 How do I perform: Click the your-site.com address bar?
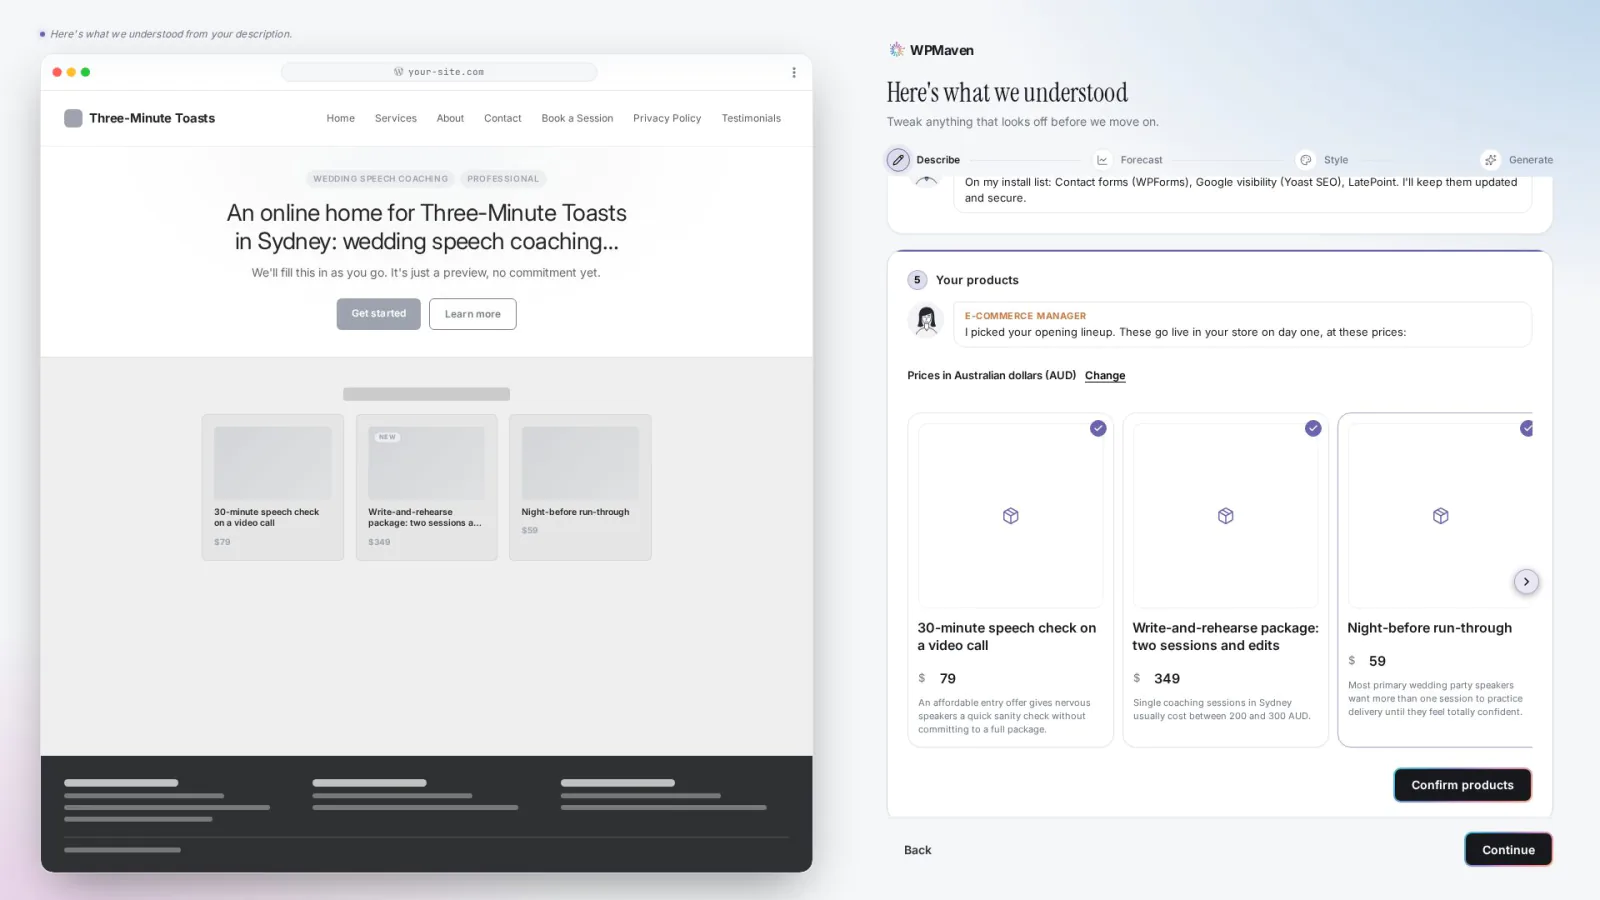(439, 72)
